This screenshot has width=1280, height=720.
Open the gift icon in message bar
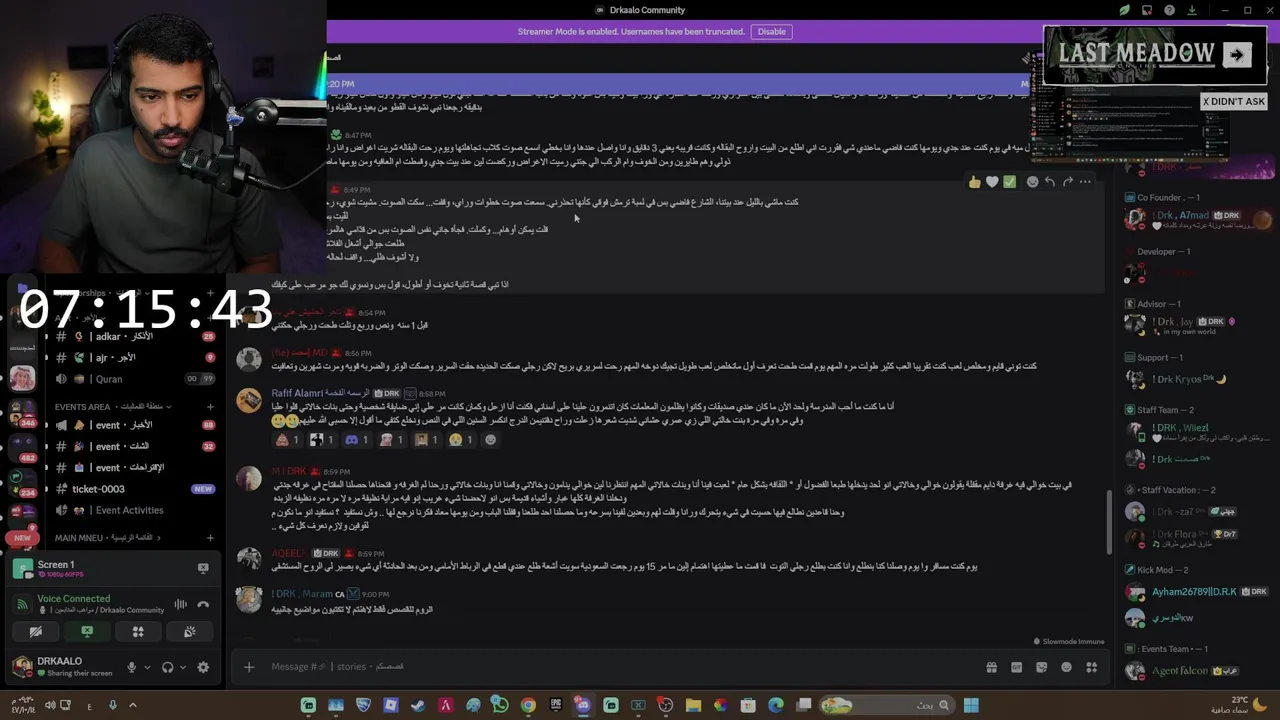pos(991,667)
